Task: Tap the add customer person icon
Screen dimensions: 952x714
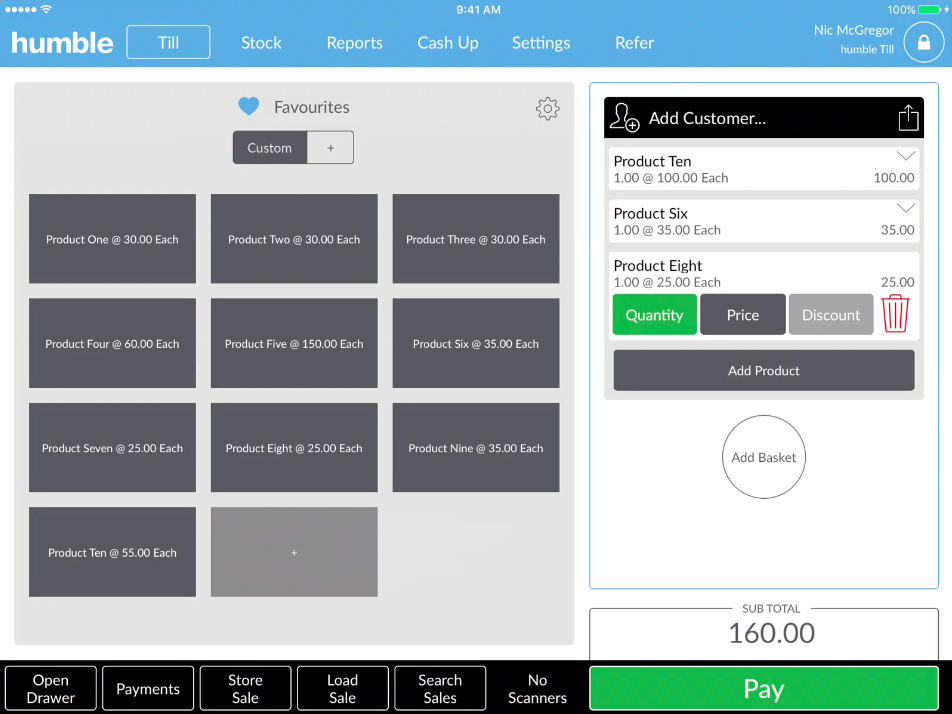Action: pos(624,117)
